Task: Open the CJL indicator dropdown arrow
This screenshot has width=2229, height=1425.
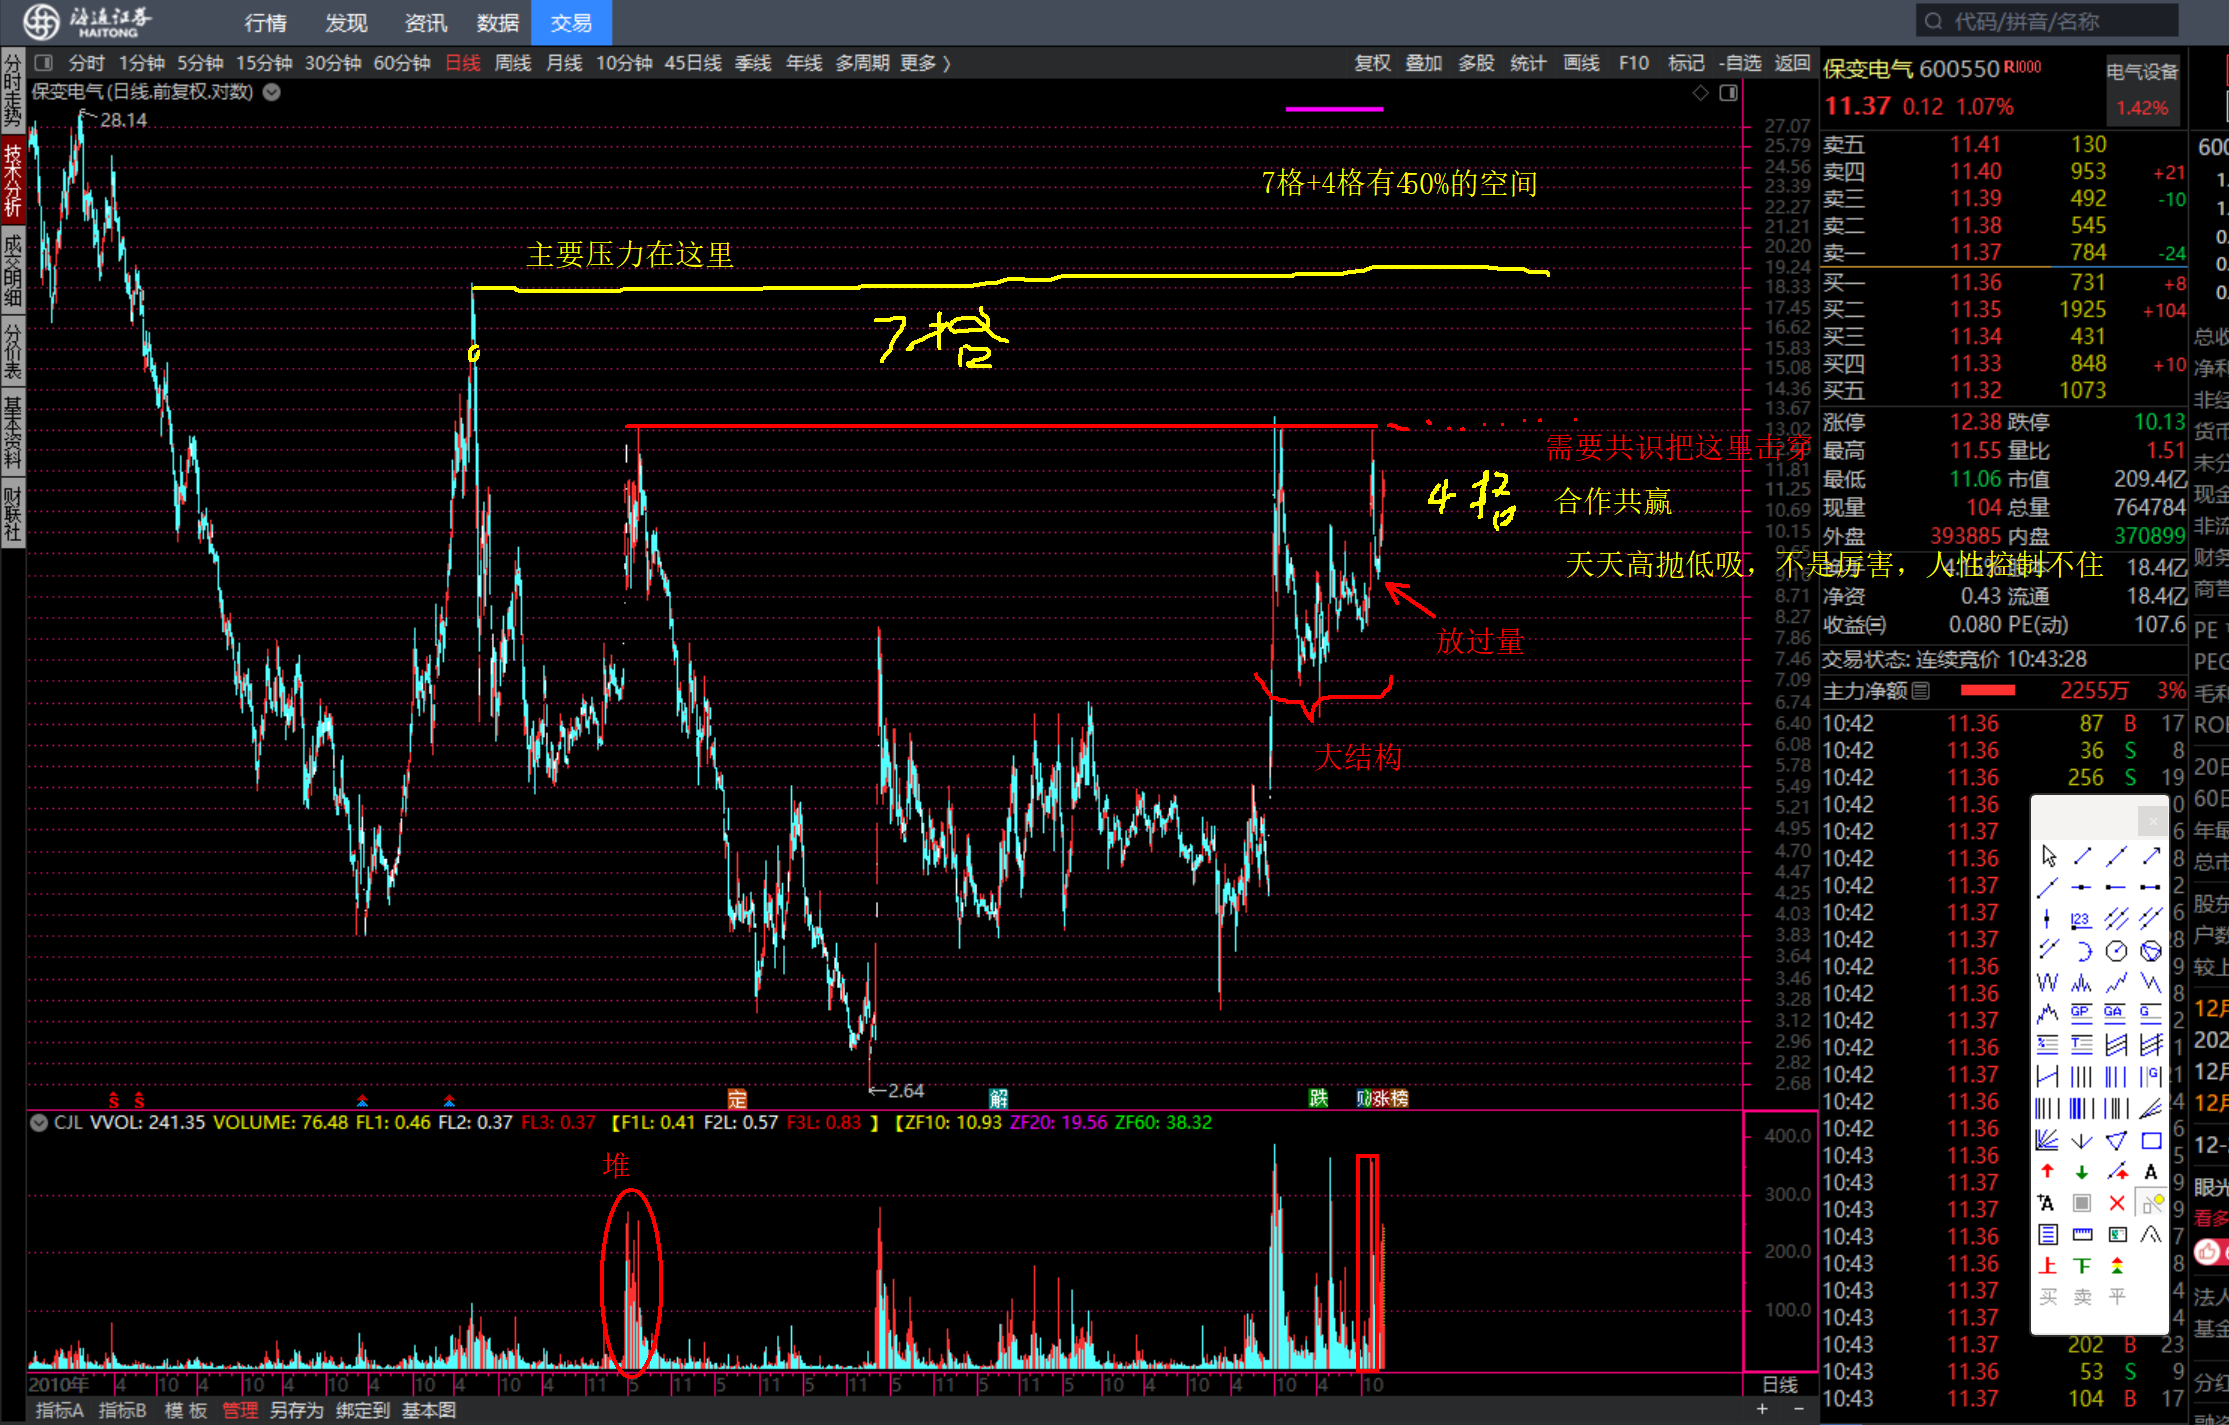Action: pos(39,1122)
